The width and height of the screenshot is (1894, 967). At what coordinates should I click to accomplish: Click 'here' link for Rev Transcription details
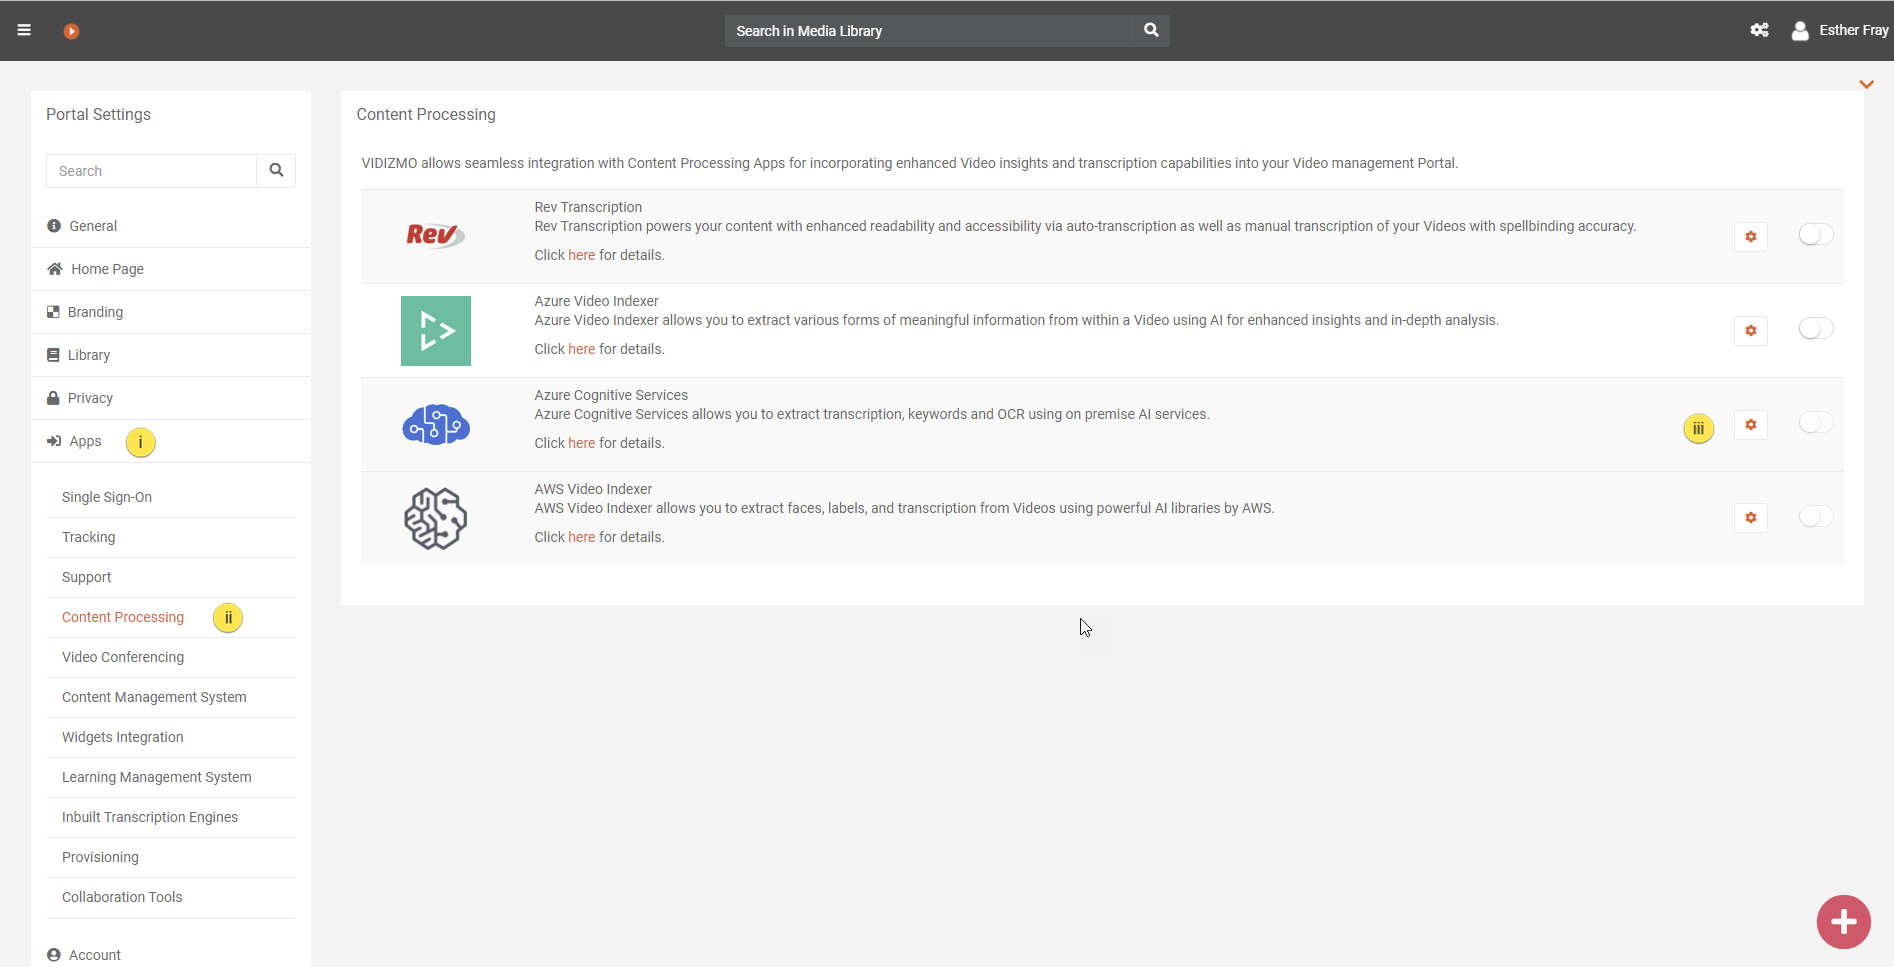pyautogui.click(x=581, y=255)
